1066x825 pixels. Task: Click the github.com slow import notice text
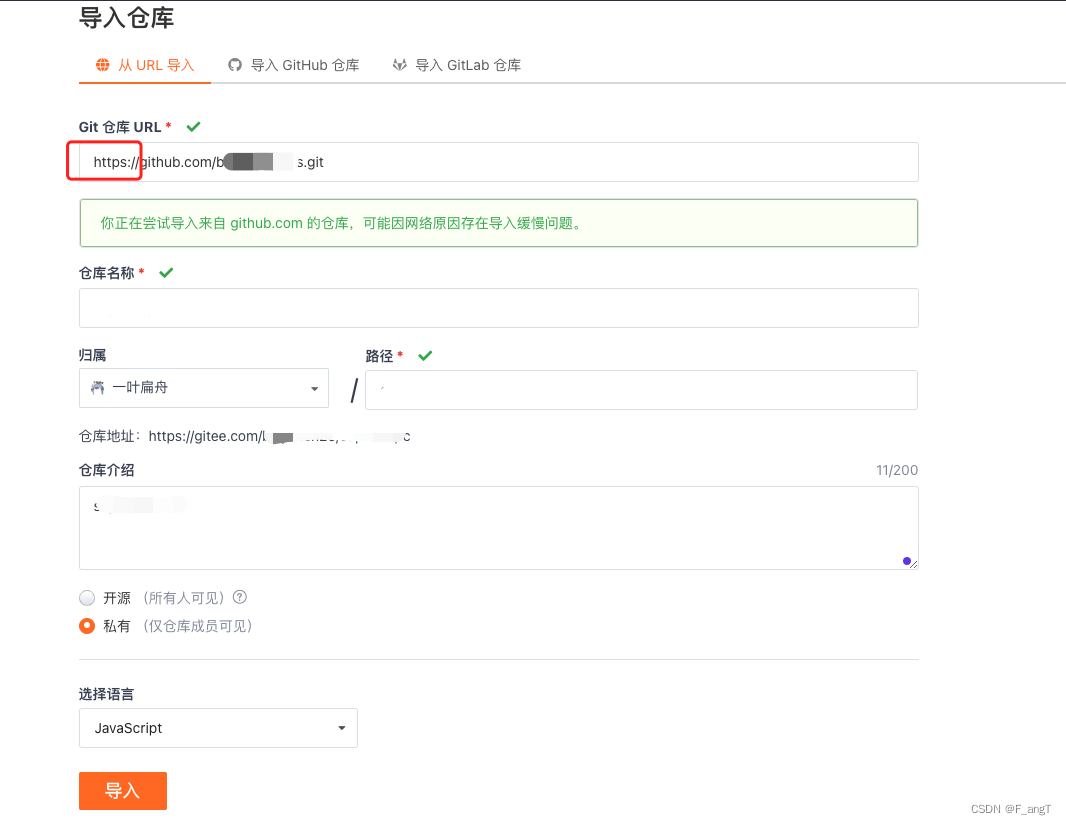(x=342, y=223)
